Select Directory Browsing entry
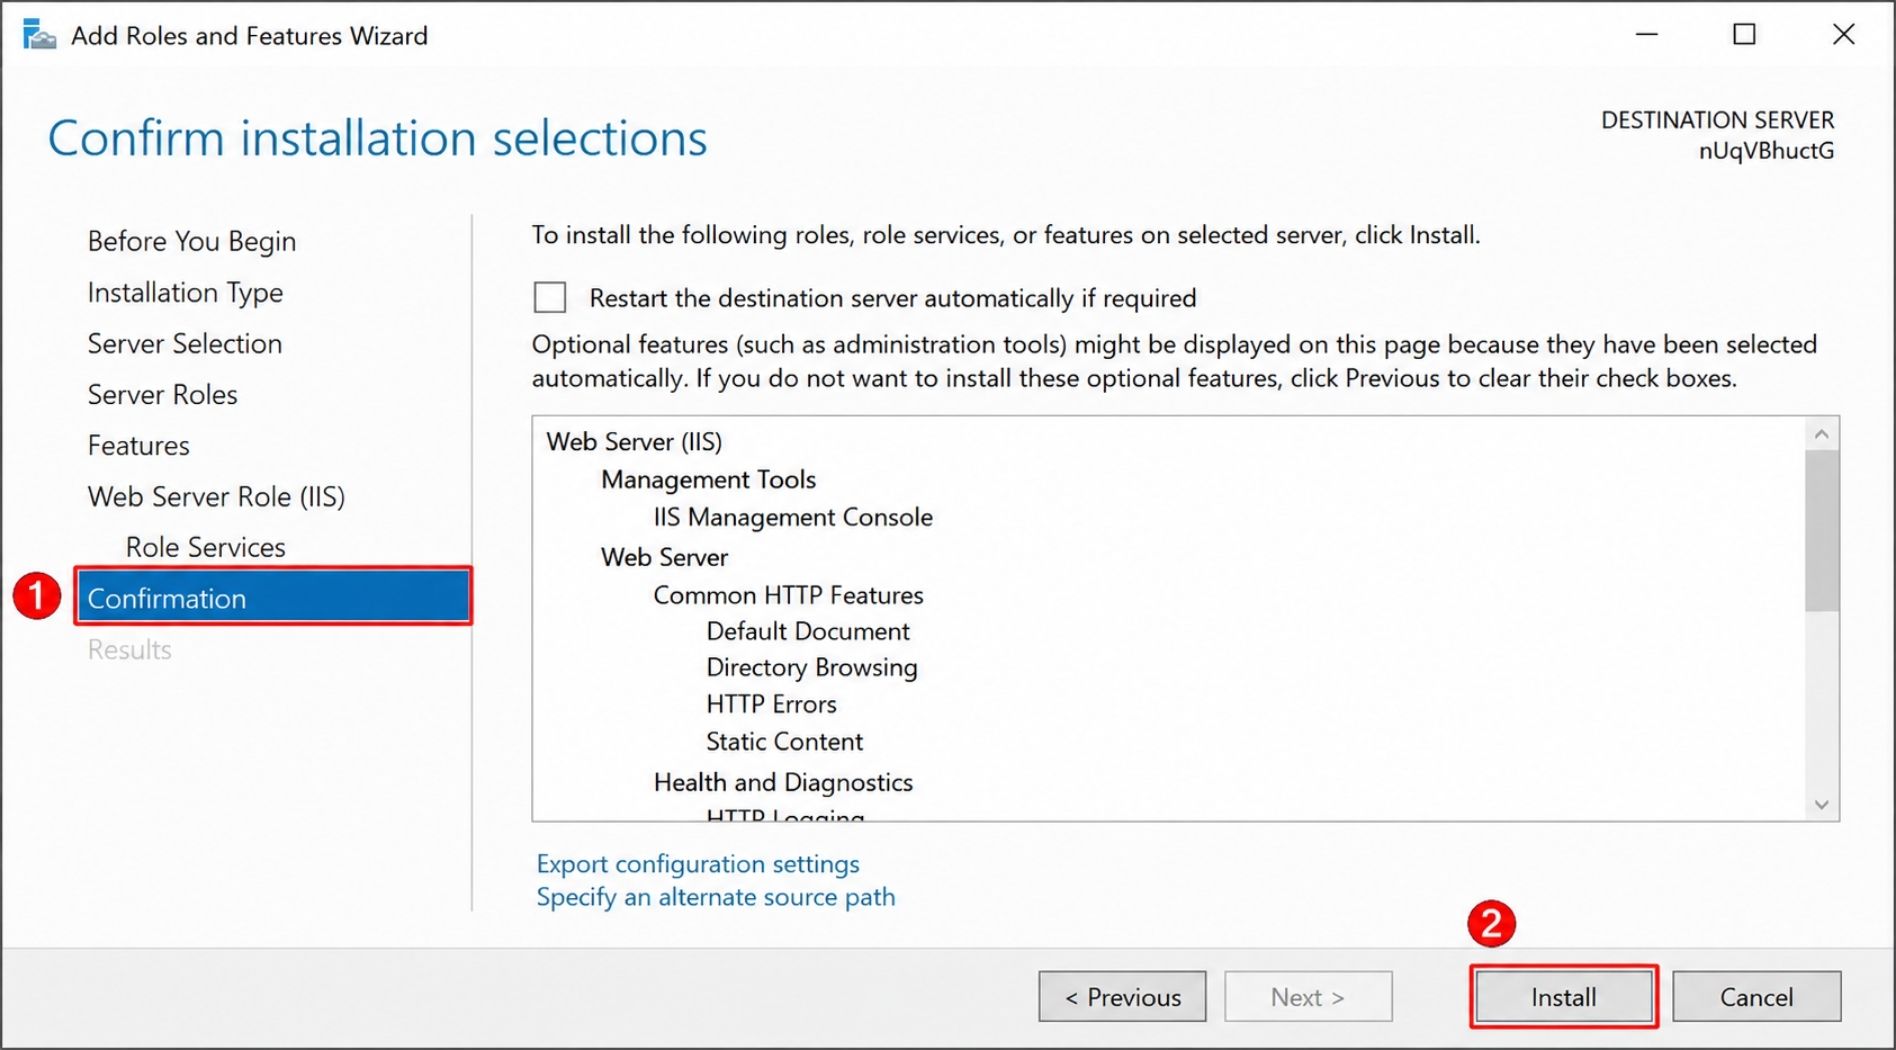Viewport: 1896px width, 1050px height. 811,667
